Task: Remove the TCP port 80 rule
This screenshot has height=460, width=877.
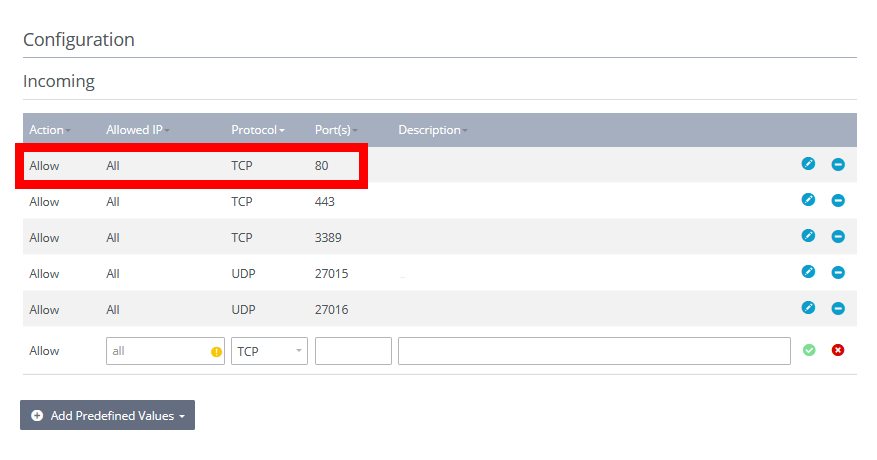Action: [x=838, y=164]
